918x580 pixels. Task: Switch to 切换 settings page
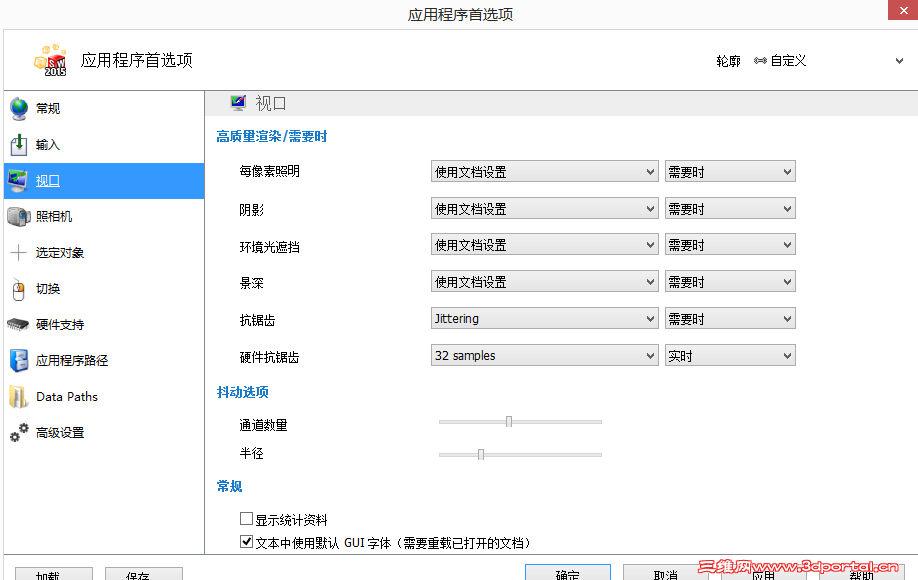click(104, 289)
